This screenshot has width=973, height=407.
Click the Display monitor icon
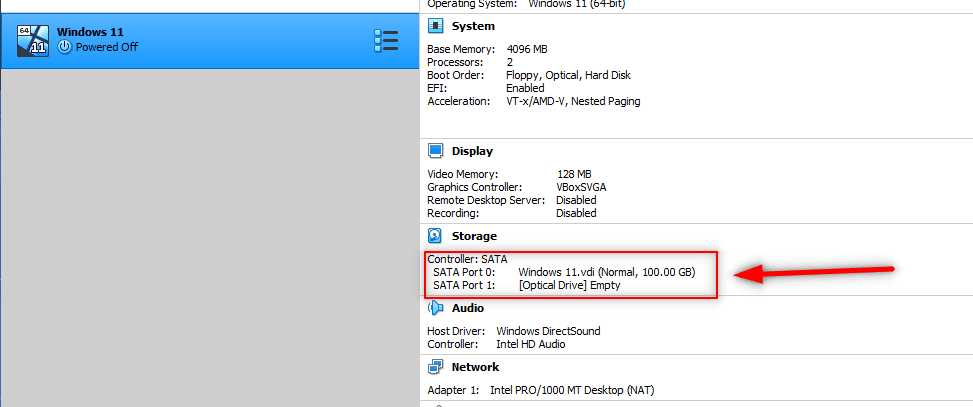click(x=436, y=151)
